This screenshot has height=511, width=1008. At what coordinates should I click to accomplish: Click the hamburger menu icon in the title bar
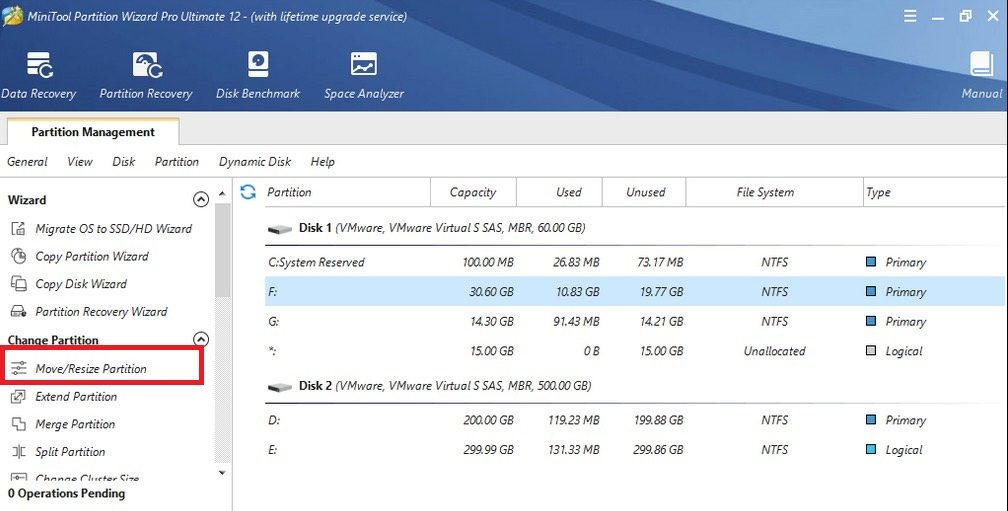(910, 16)
